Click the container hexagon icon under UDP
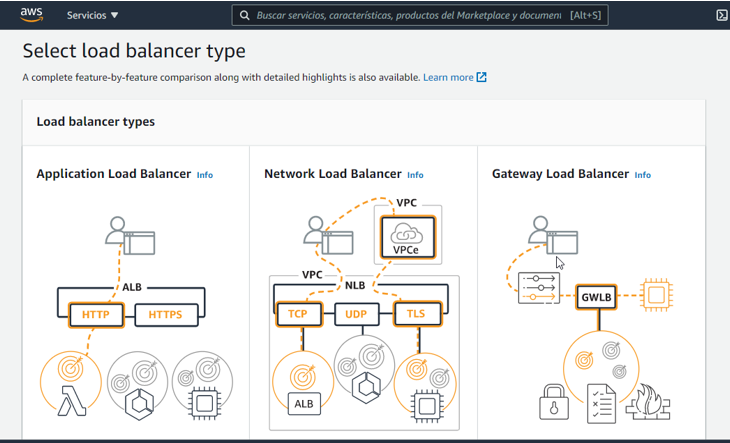 pyautogui.click(x=366, y=388)
